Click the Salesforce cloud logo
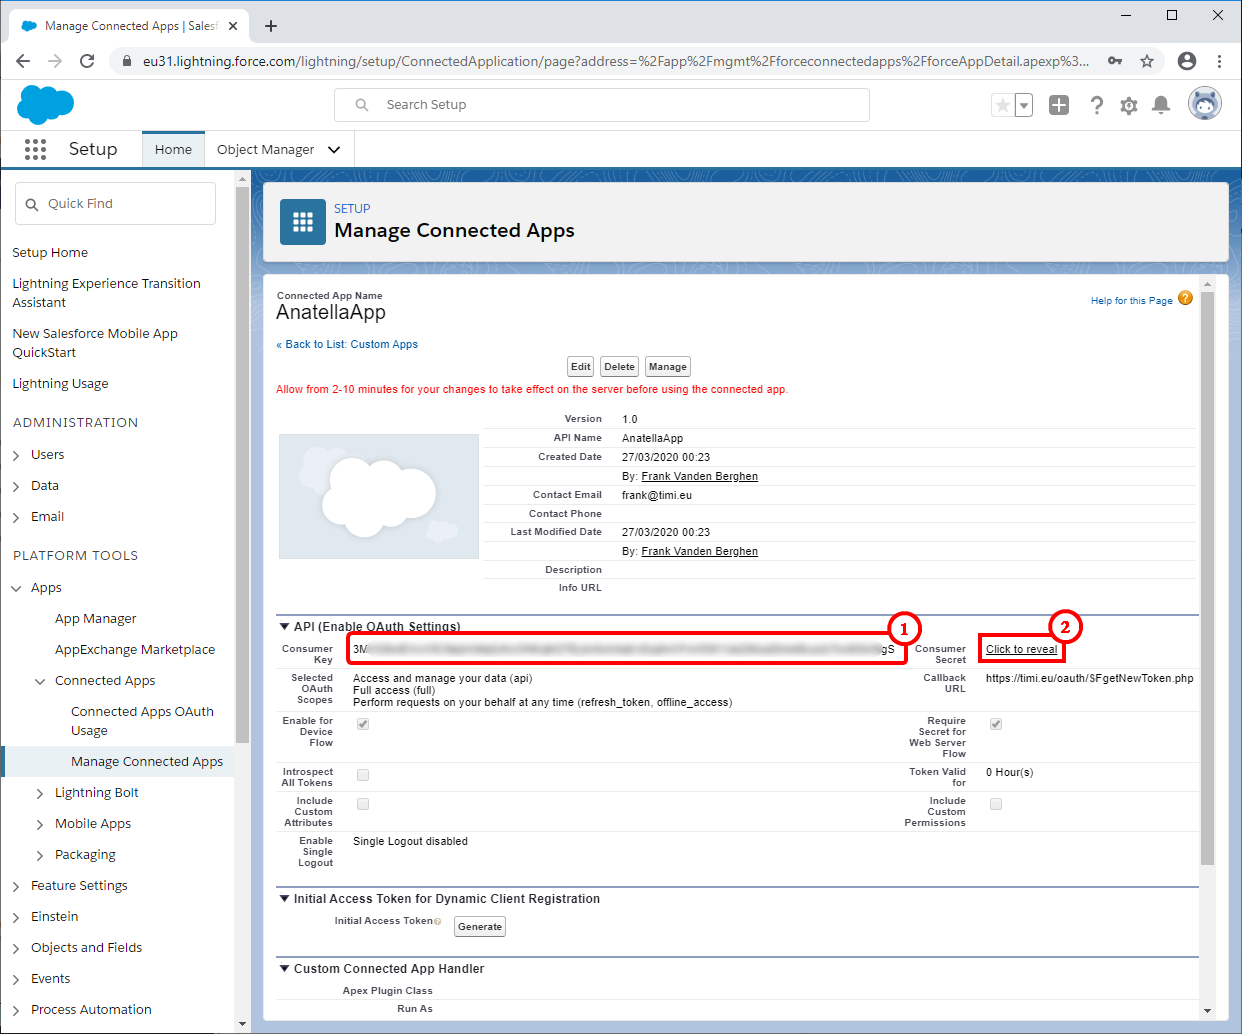 click(46, 104)
